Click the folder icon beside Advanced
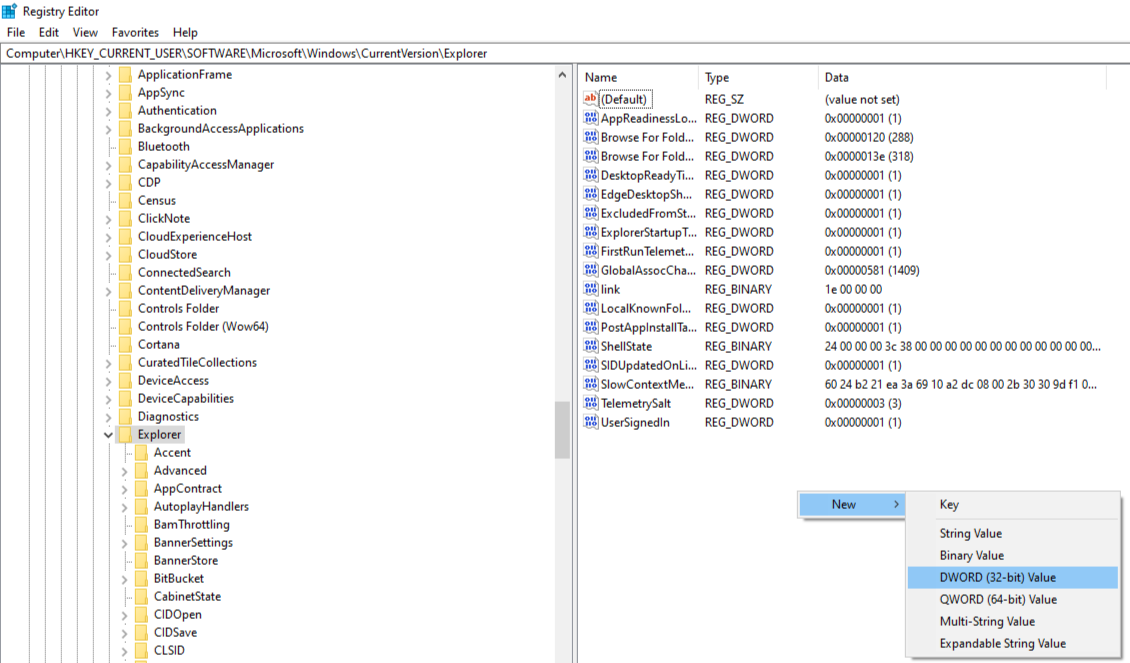 [141, 471]
